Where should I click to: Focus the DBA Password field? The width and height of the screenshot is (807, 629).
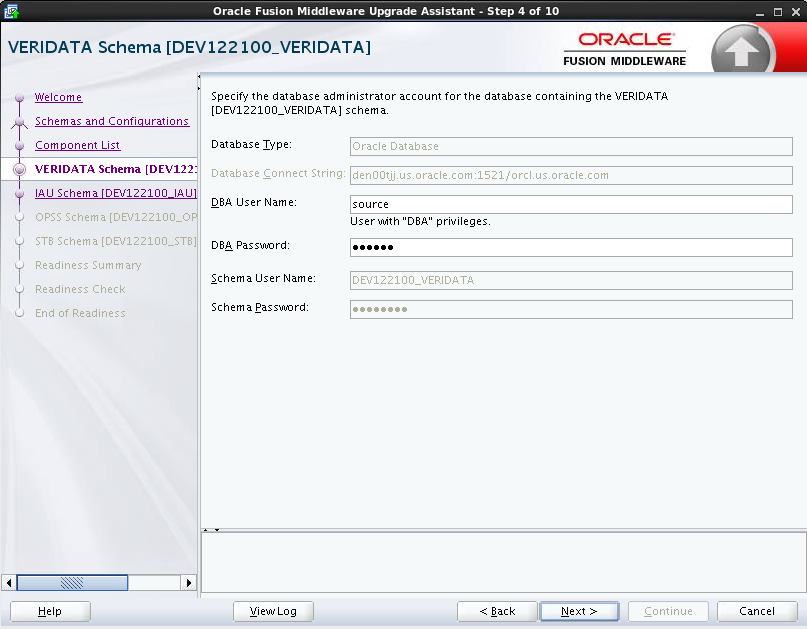[x=571, y=248]
